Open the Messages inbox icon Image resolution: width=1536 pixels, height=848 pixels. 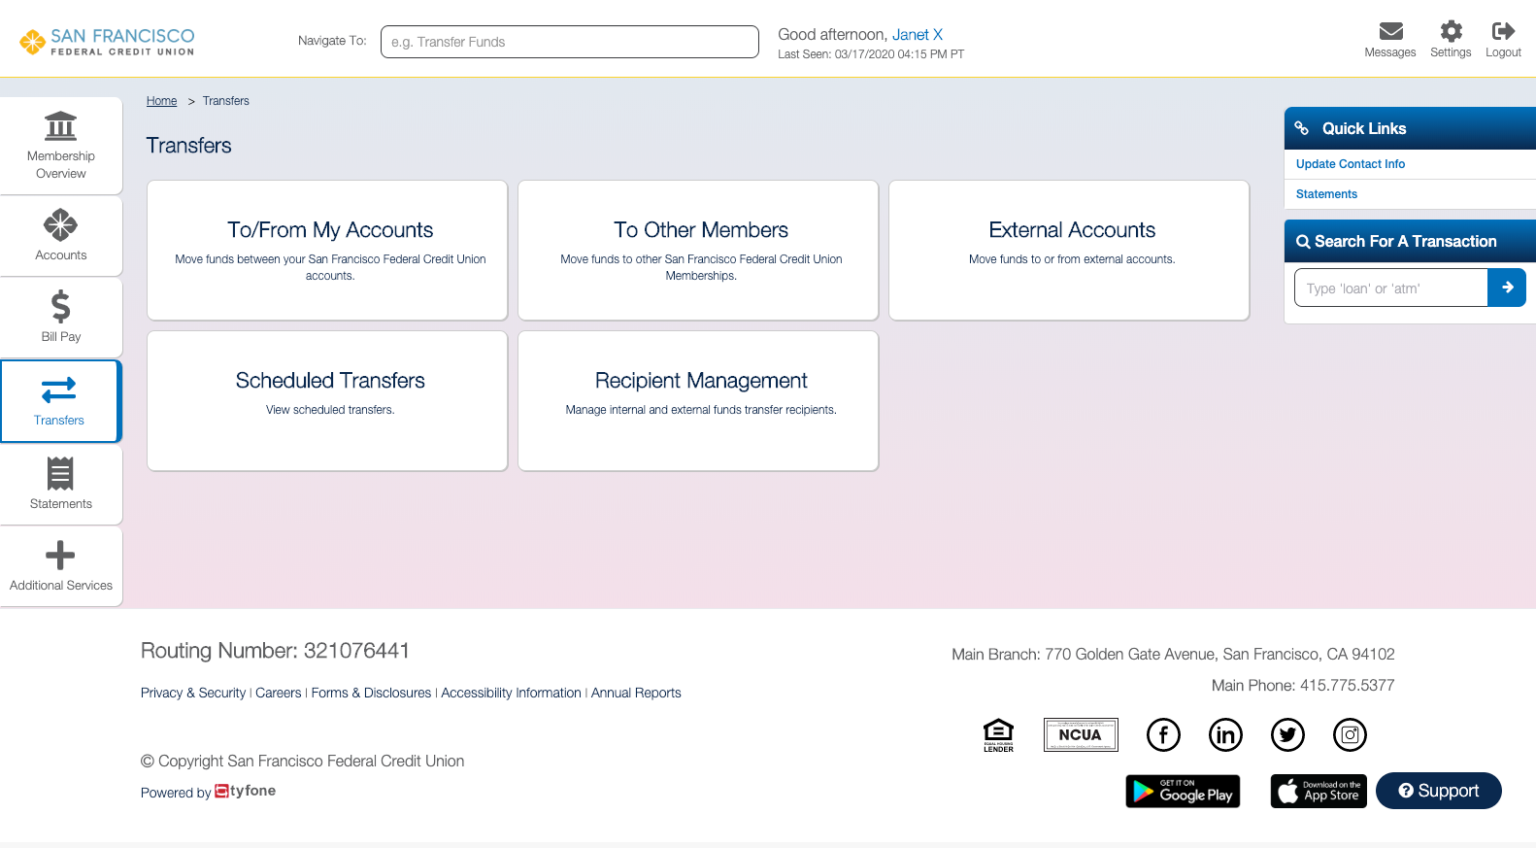(1390, 33)
